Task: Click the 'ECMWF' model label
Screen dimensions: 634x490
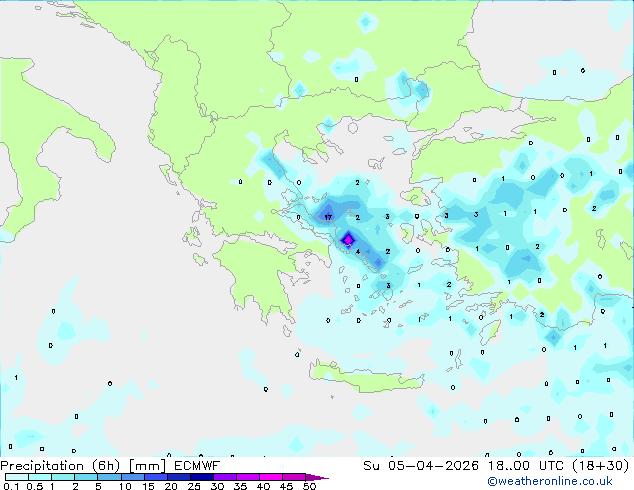Action: [197, 466]
